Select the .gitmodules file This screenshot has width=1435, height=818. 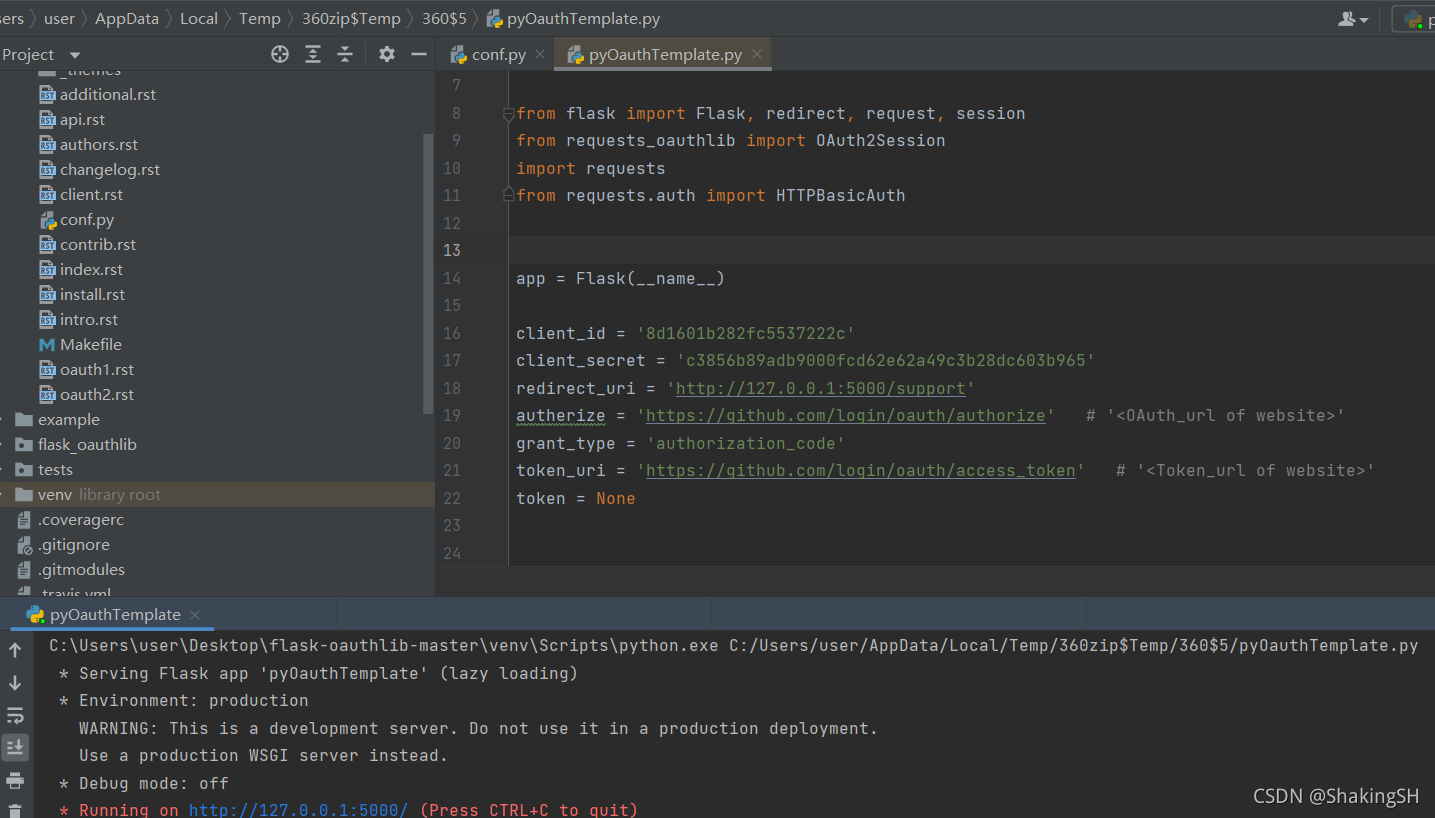82,569
